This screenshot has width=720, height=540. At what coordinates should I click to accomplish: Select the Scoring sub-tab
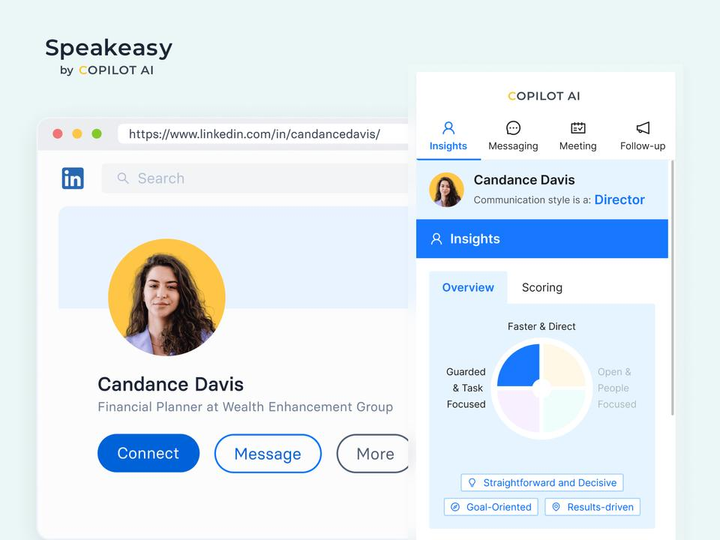tap(542, 287)
